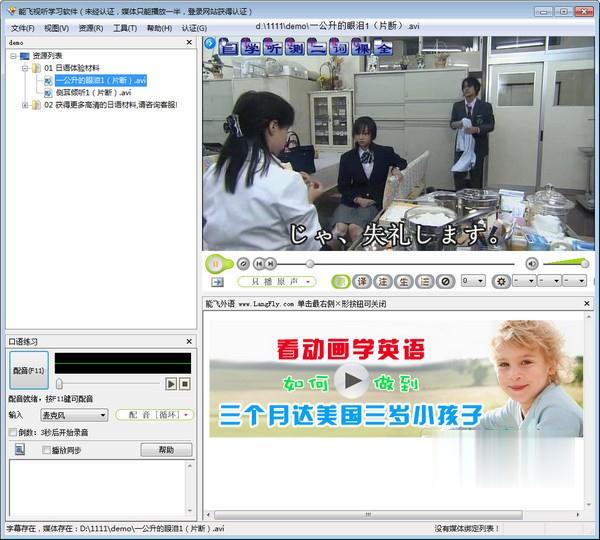Select 侧耳倾听1(片断).avi in the tree
The height and width of the screenshot is (540, 600).
click(x=93, y=93)
